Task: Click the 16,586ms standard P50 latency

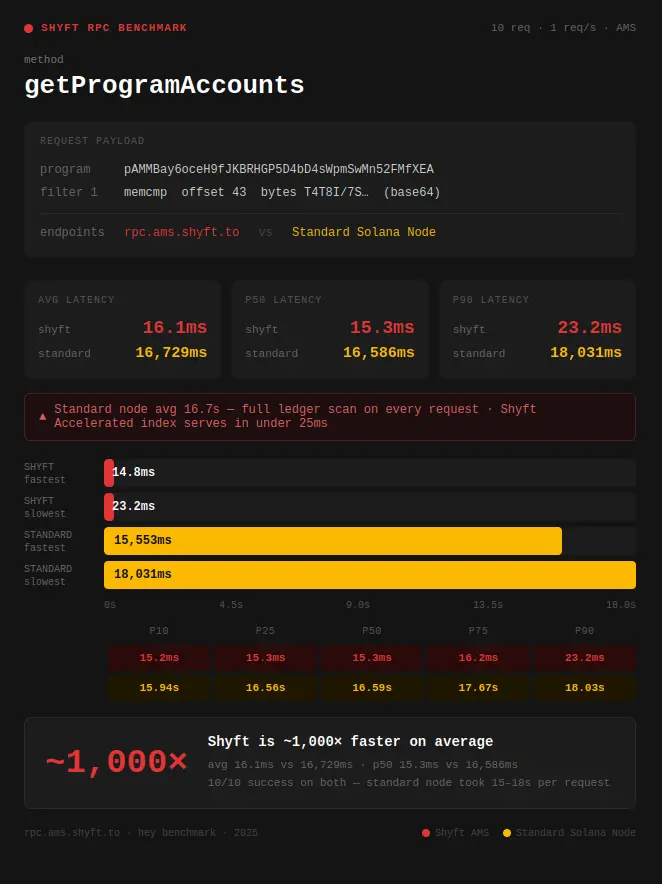Action: (x=378, y=352)
